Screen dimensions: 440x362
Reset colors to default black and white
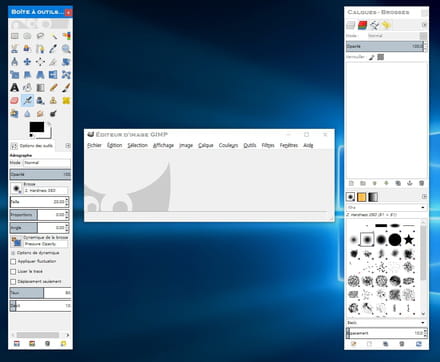31,135
